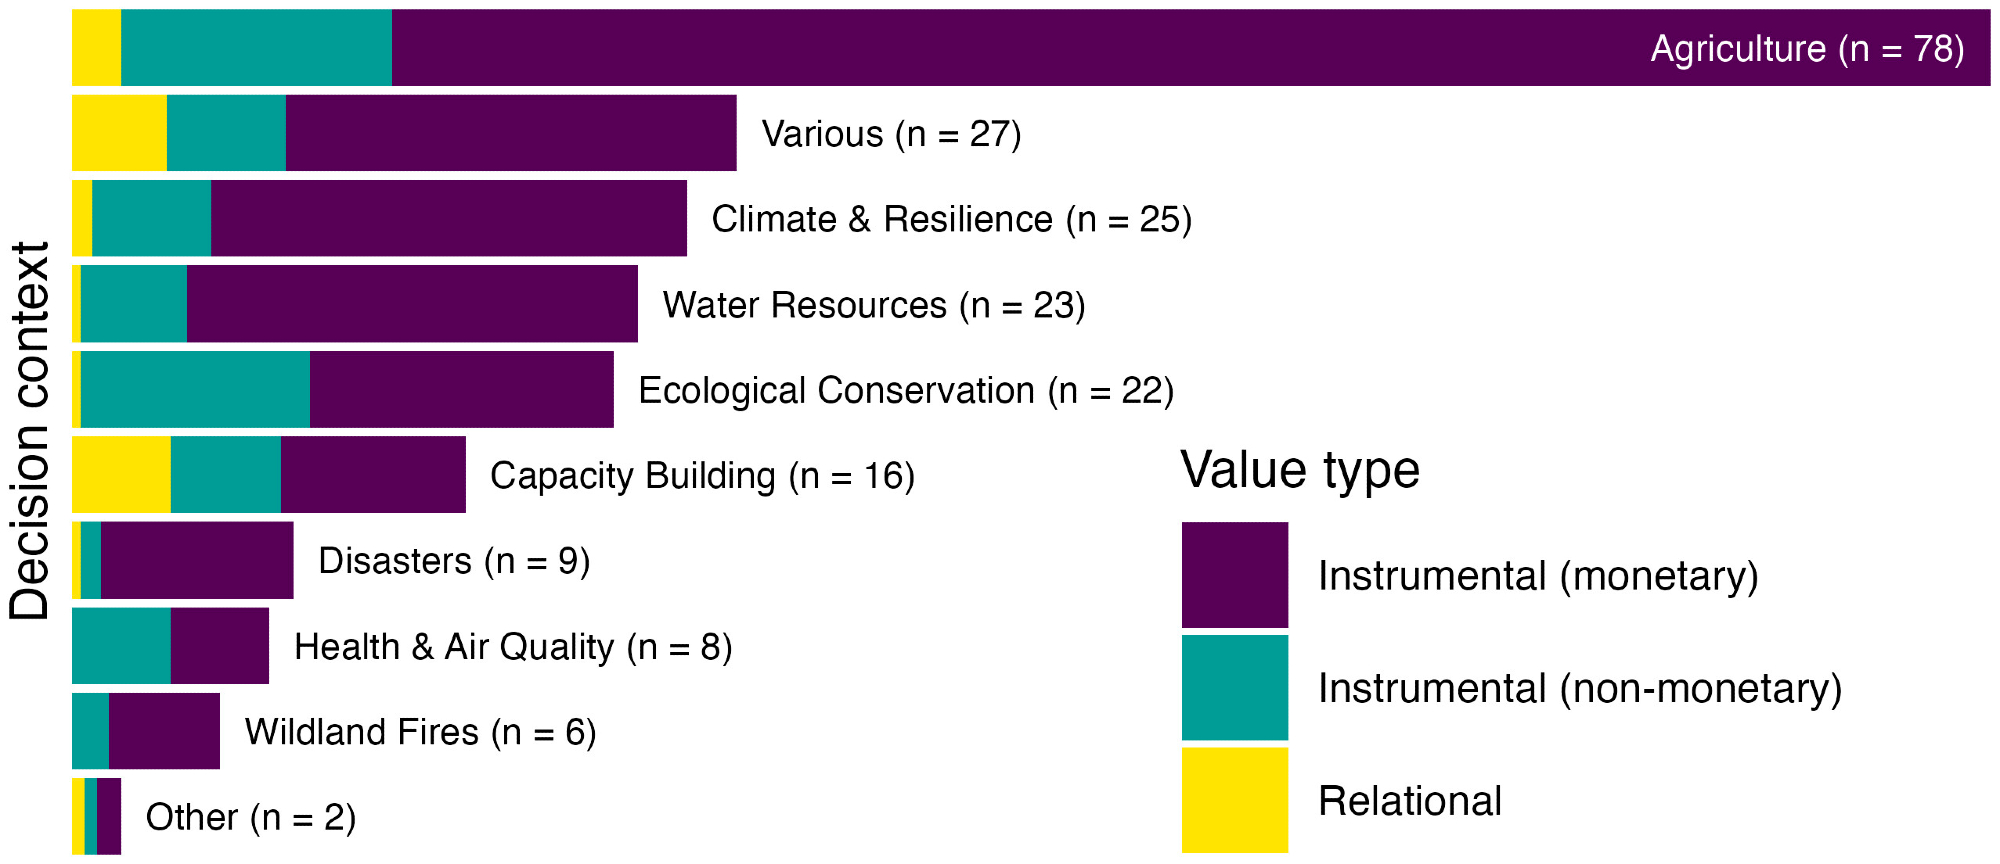Click the "Health & Air Quality (n = 8)" label
Screen dimensions: 2000x864
pyautogui.click(x=513, y=647)
